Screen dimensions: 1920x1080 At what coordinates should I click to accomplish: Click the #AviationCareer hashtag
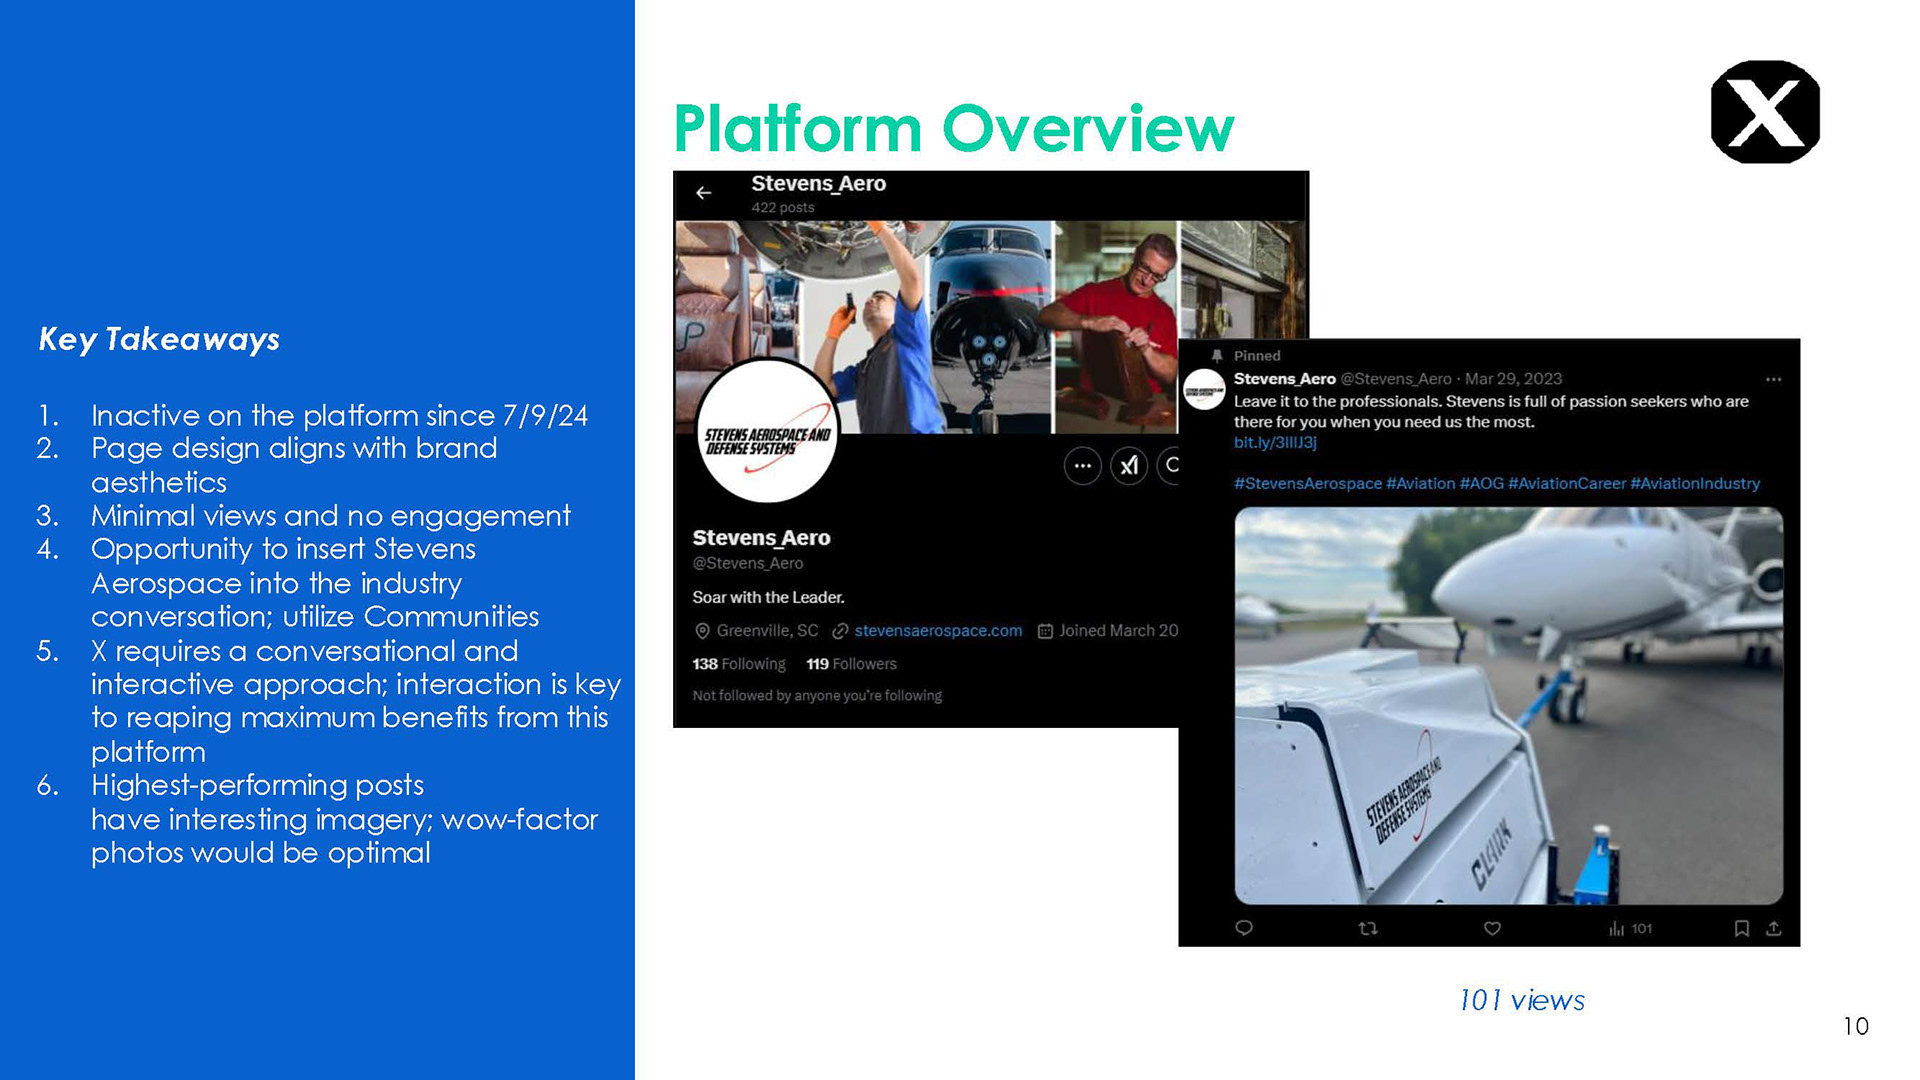coord(1567,484)
